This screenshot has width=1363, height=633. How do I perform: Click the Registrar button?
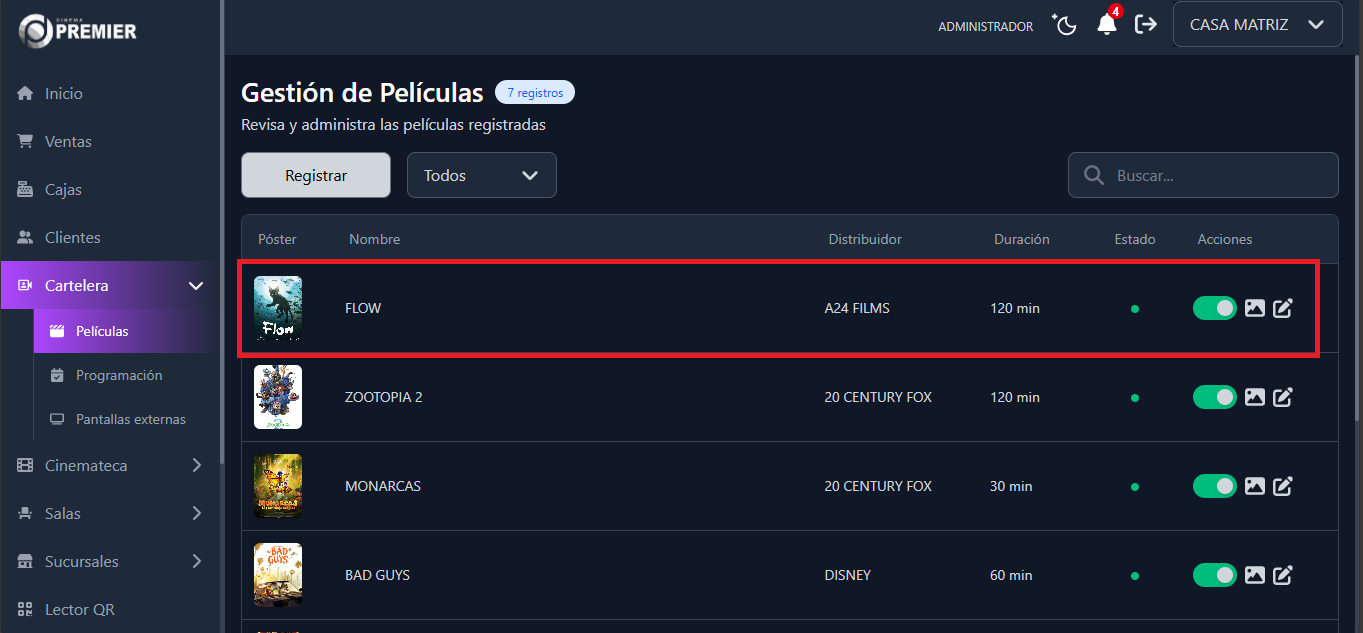315,175
